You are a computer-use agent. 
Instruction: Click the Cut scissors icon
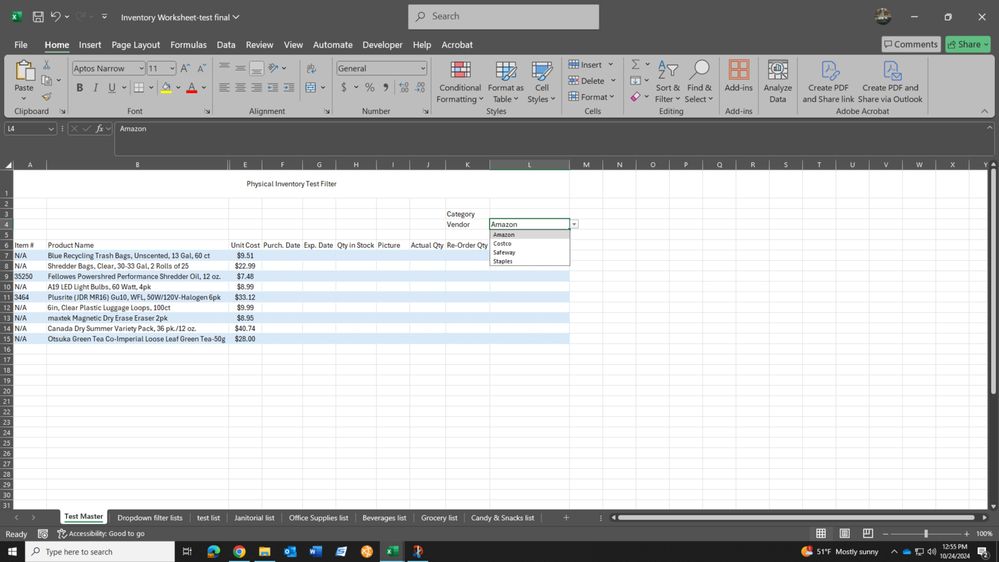47,65
